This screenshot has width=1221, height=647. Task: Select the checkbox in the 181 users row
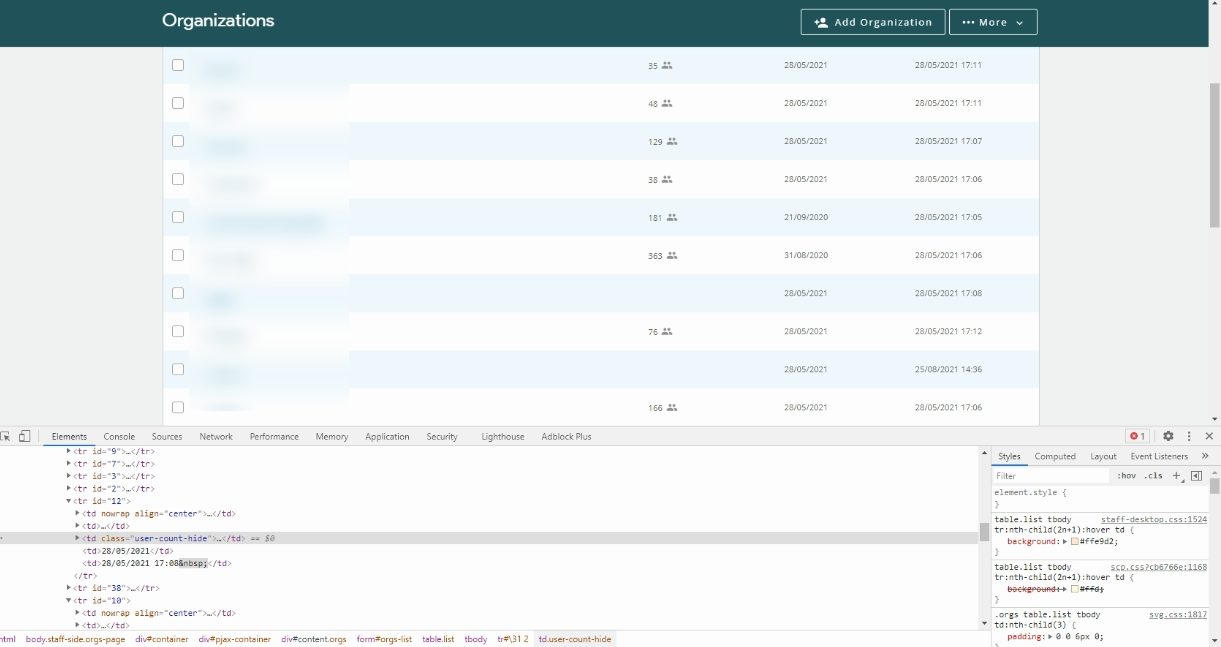pyautogui.click(x=178, y=217)
